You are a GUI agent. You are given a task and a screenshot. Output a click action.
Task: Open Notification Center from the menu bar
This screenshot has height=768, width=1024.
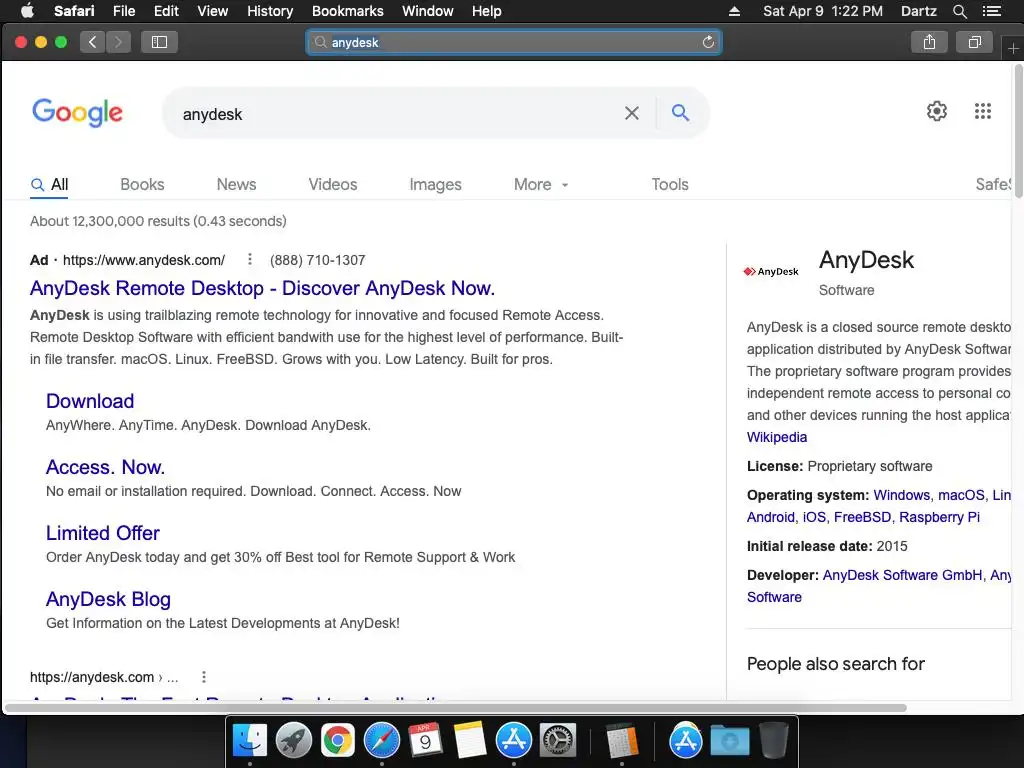pyautogui.click(x=991, y=11)
